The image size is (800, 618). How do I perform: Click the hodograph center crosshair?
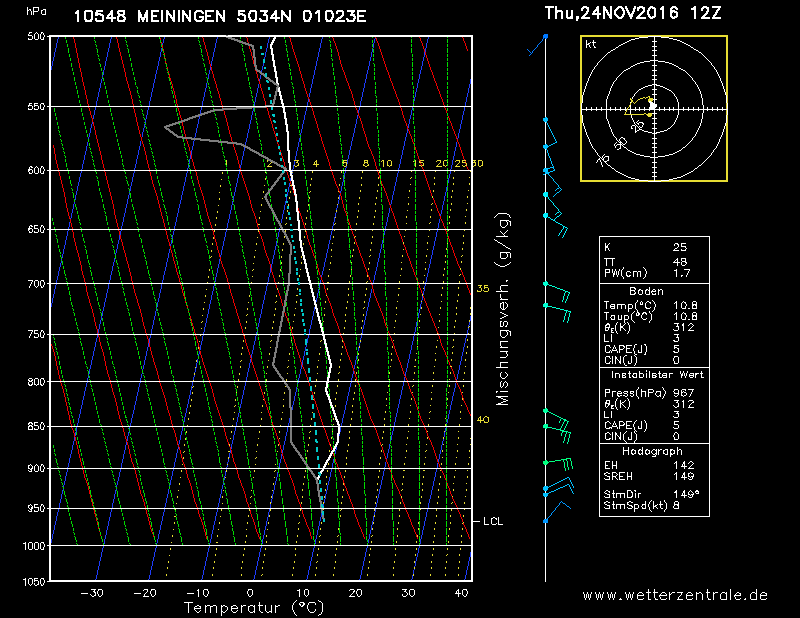652,105
